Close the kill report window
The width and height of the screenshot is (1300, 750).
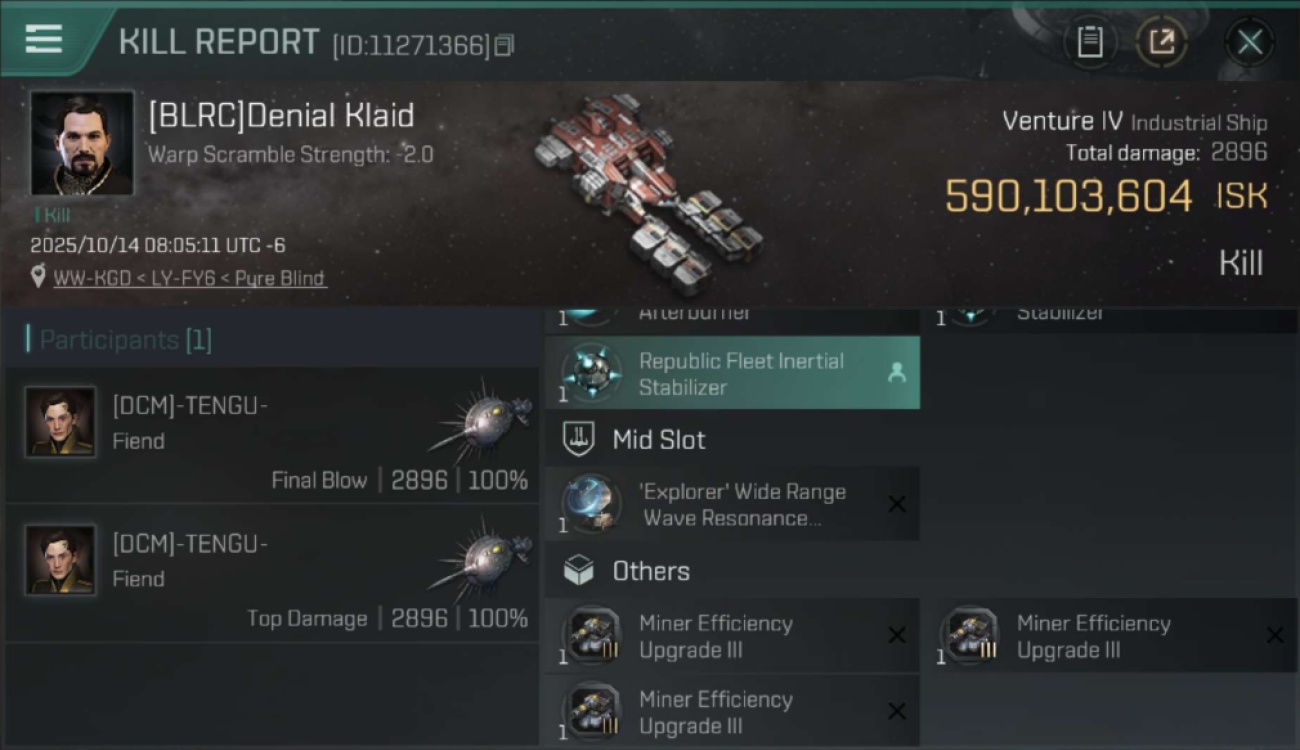pos(1249,42)
